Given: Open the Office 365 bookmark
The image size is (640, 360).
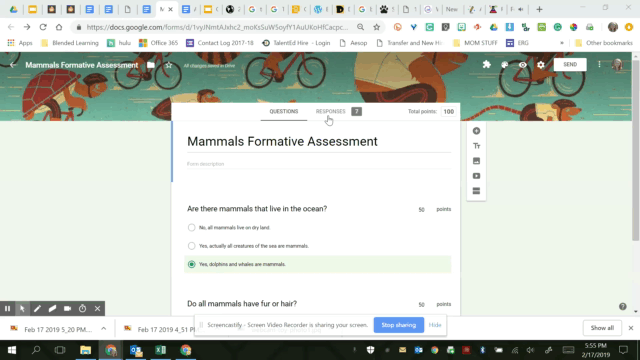Looking at the screenshot, I should tap(158, 43).
